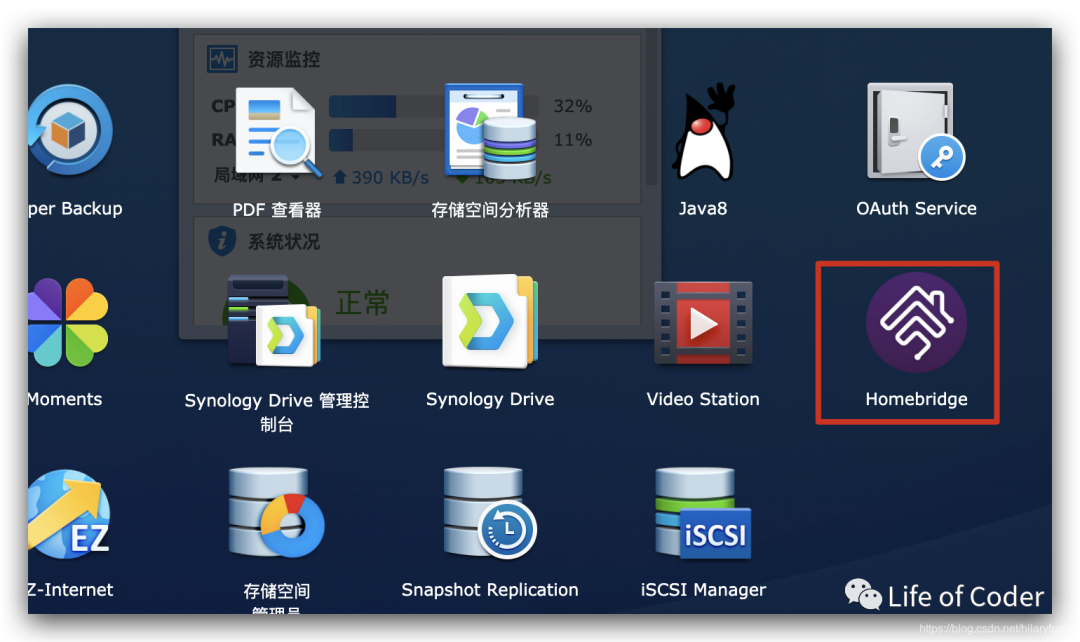Open OAuth Service icon
This screenshot has height=642, width=1080.
click(x=915, y=131)
